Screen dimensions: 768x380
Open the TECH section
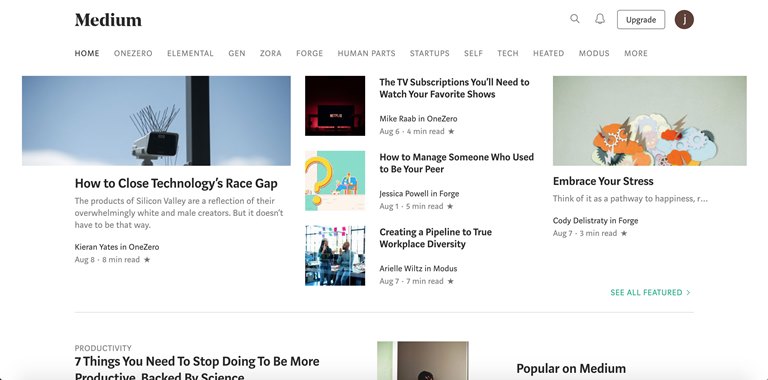coord(508,53)
